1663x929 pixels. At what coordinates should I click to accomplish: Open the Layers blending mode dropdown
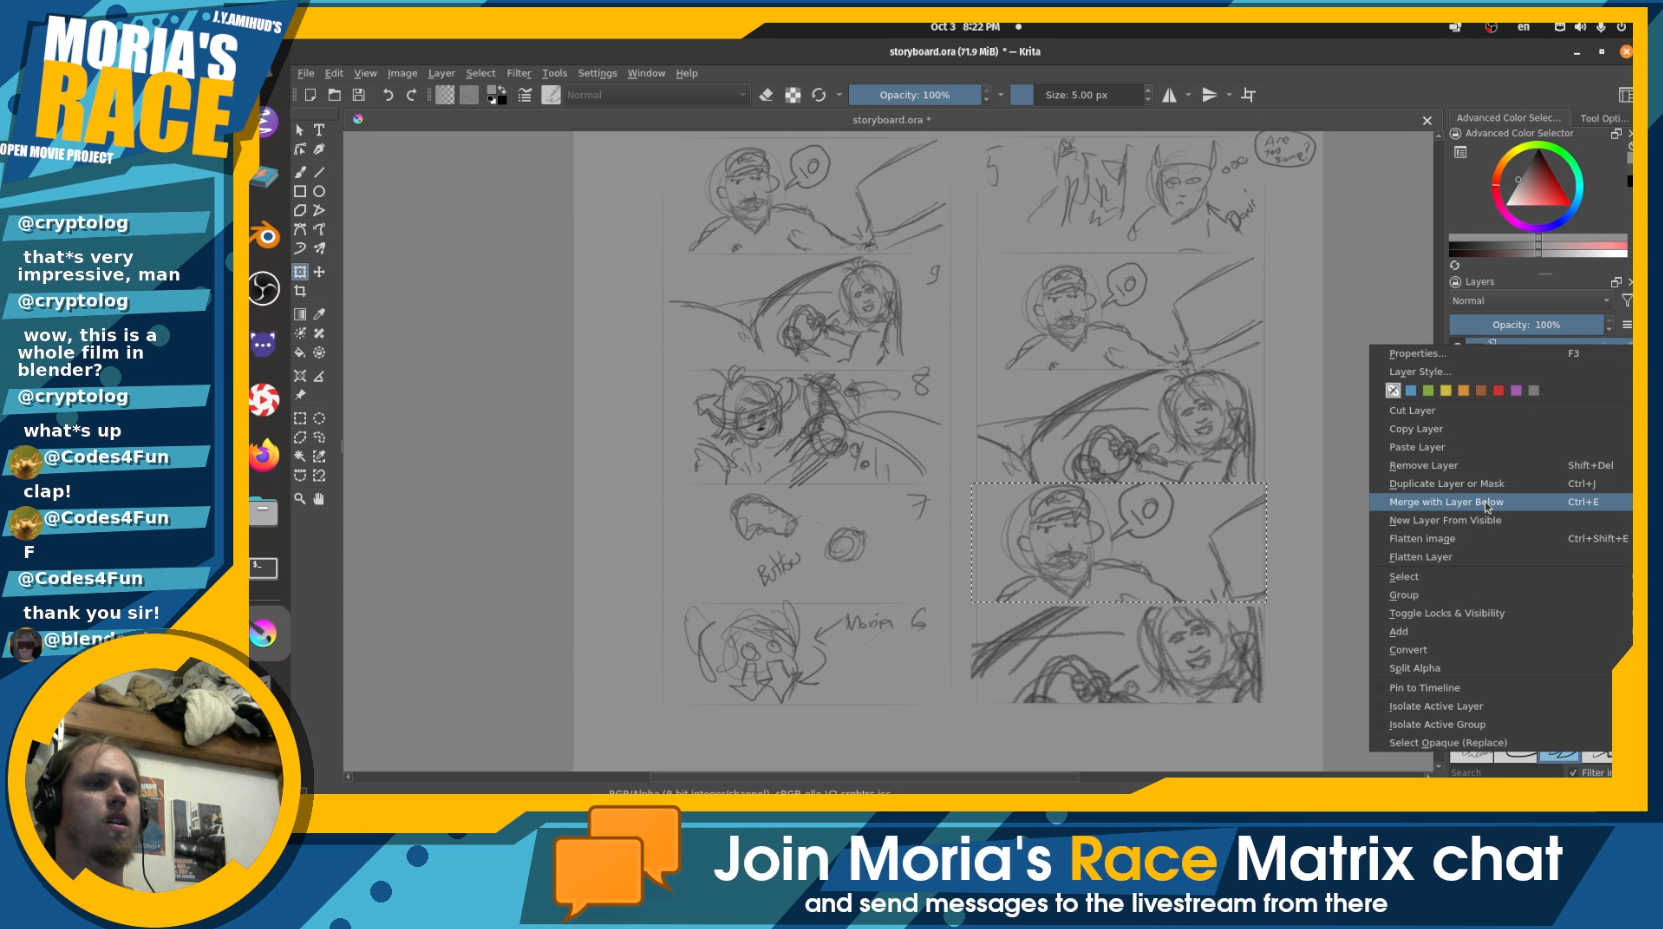(1530, 301)
